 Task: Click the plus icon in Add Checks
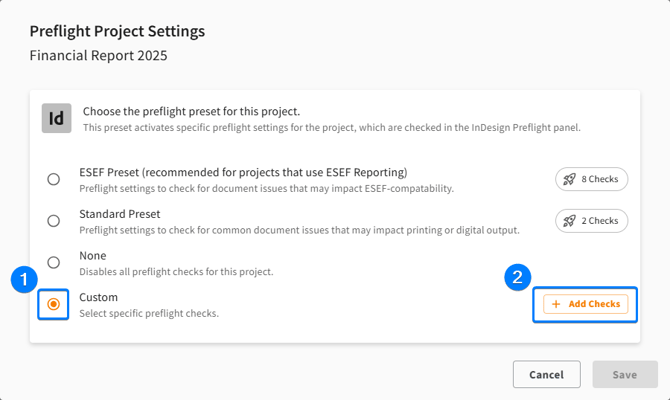tap(556, 304)
